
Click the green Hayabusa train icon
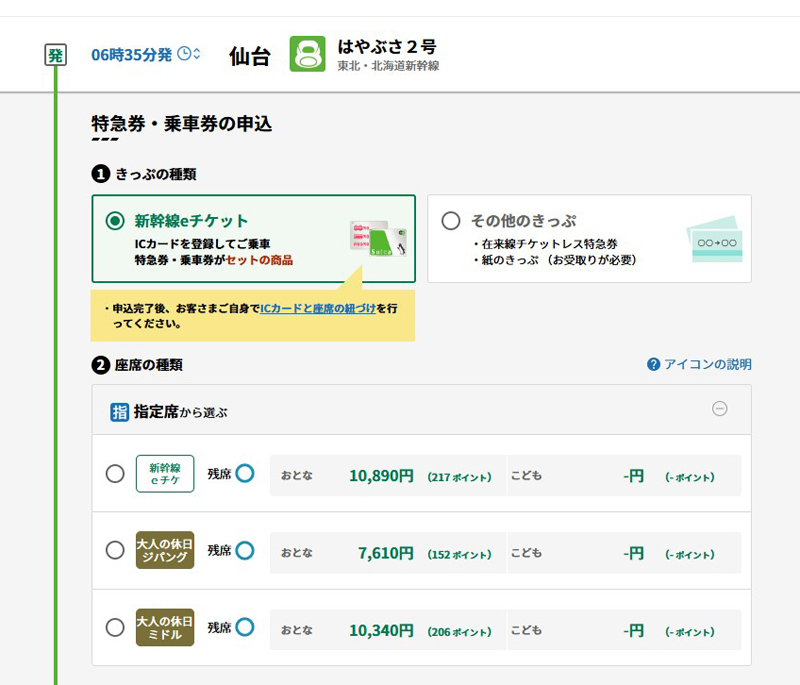point(307,54)
